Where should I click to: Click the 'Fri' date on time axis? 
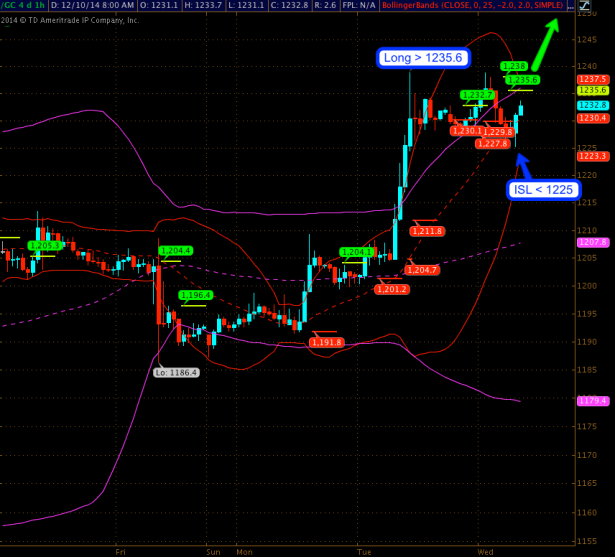(x=121, y=550)
